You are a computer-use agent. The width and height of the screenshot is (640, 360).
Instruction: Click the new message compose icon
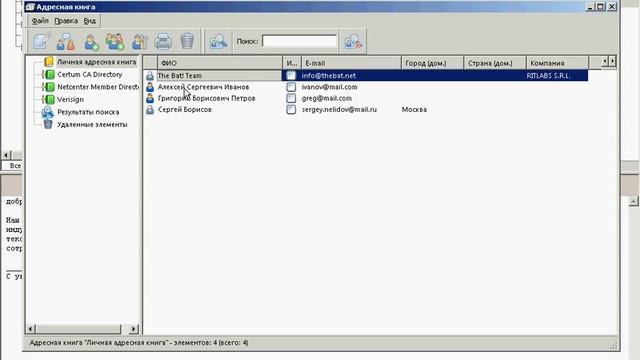click(41, 41)
